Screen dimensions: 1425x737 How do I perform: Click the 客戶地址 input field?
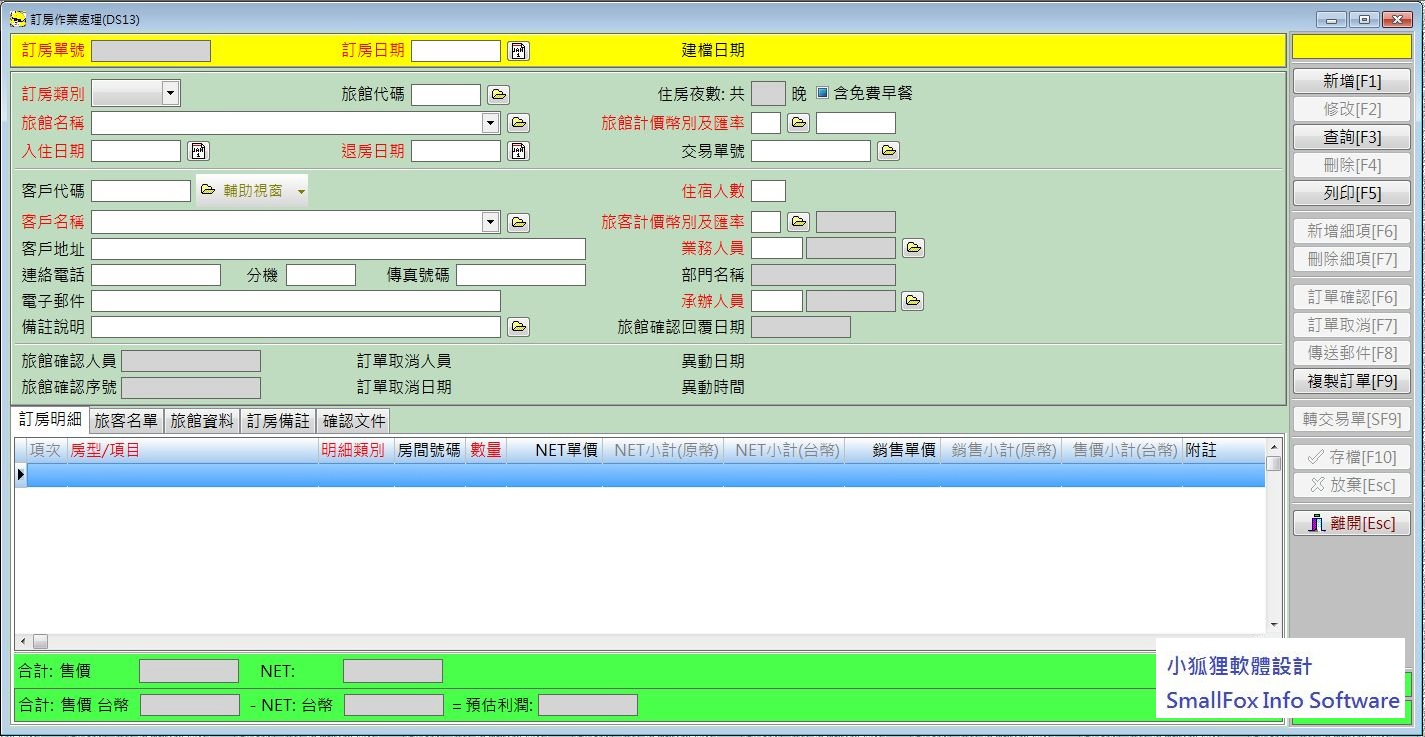click(339, 249)
